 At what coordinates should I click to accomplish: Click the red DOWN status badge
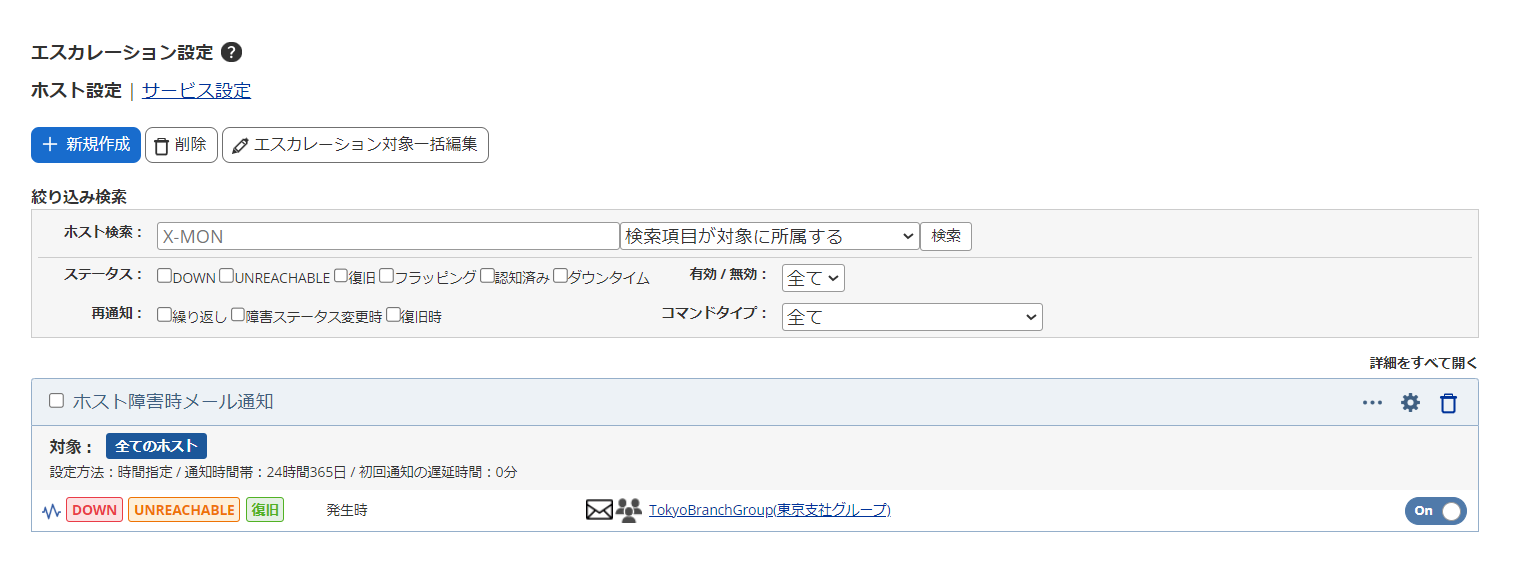[94, 510]
